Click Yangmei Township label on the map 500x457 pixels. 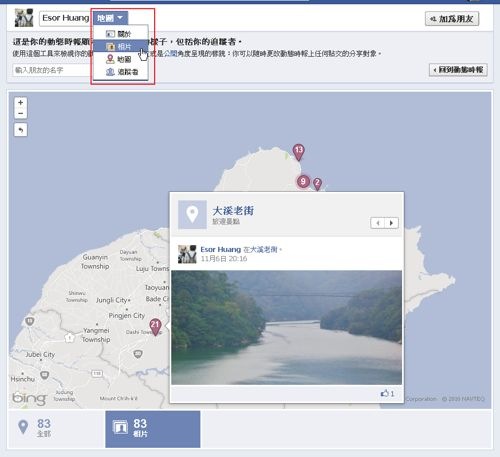coord(96,335)
